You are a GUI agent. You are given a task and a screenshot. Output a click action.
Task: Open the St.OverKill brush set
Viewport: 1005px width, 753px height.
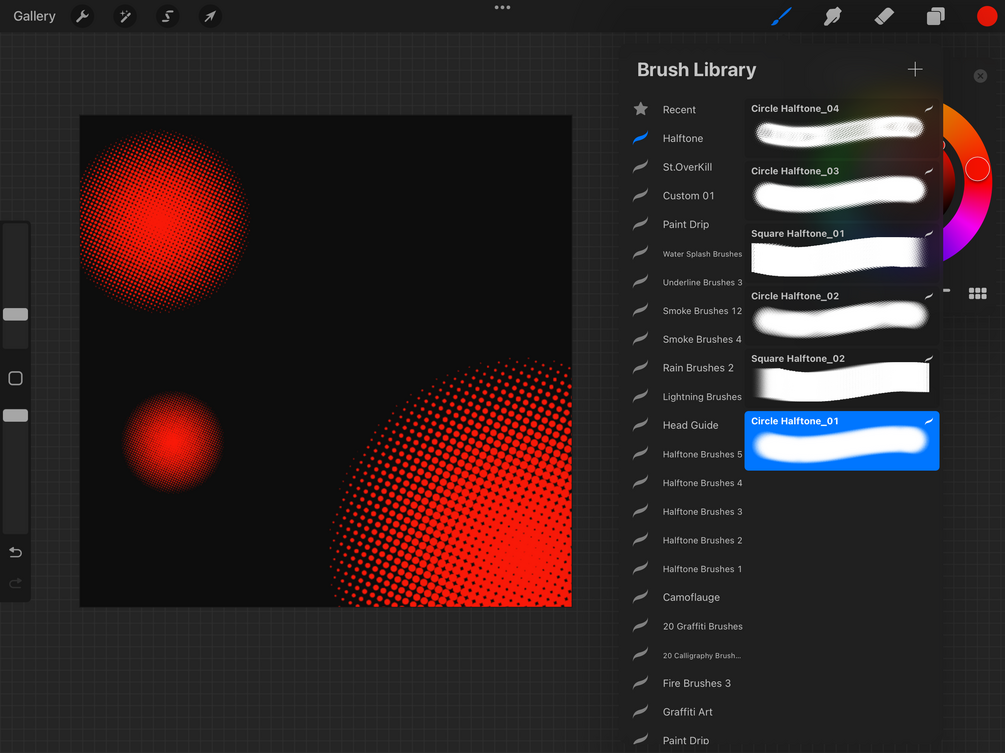coord(686,167)
